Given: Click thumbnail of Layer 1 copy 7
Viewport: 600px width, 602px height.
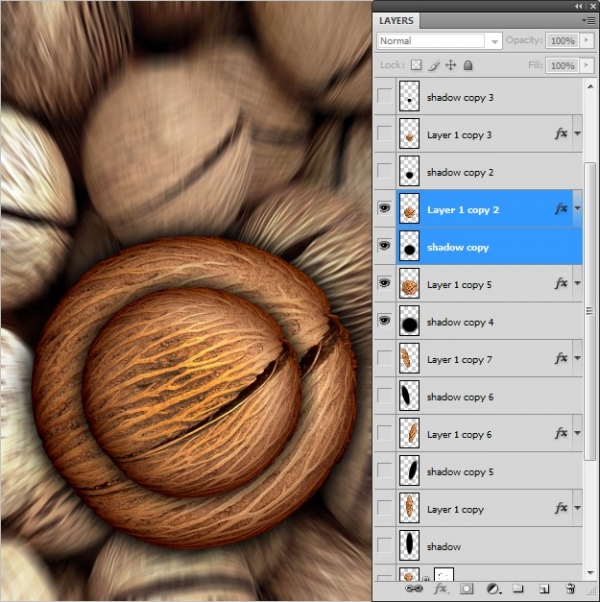Looking at the screenshot, I should coord(409,358).
